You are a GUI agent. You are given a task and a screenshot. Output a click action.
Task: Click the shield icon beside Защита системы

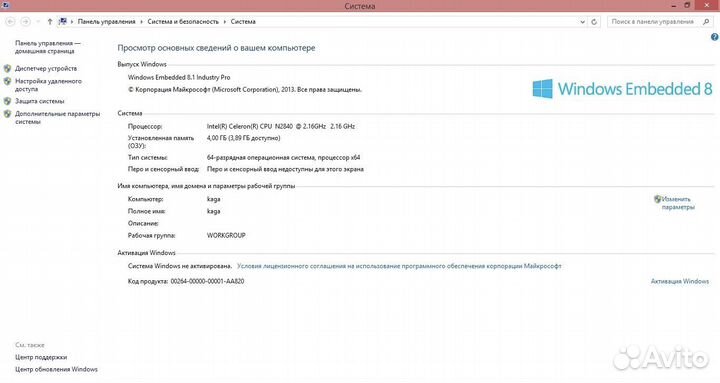click(7, 101)
